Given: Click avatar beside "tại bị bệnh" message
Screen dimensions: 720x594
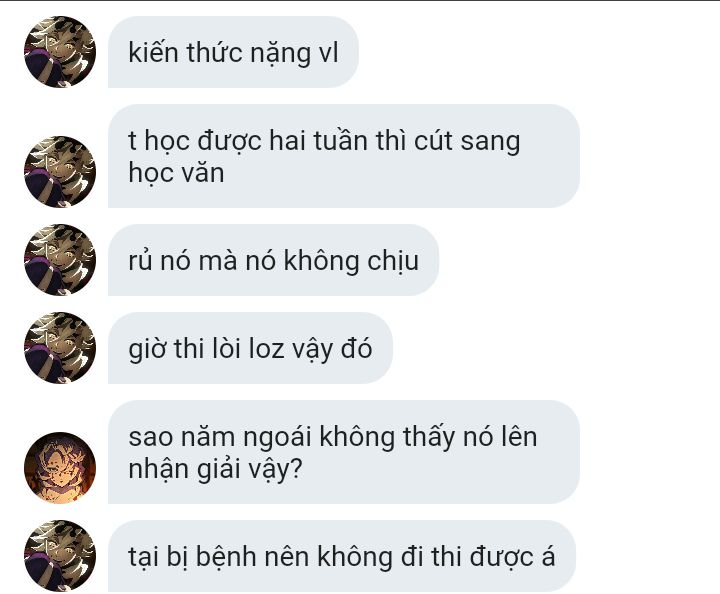Looking at the screenshot, I should [x=60, y=556].
